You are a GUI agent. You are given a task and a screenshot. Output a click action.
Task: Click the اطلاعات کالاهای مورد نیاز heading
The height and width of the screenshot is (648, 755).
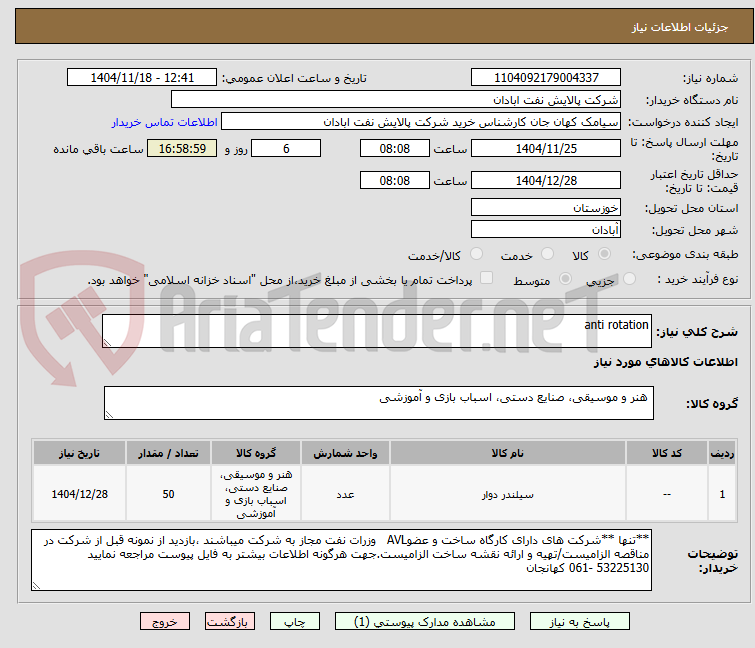(x=665, y=362)
